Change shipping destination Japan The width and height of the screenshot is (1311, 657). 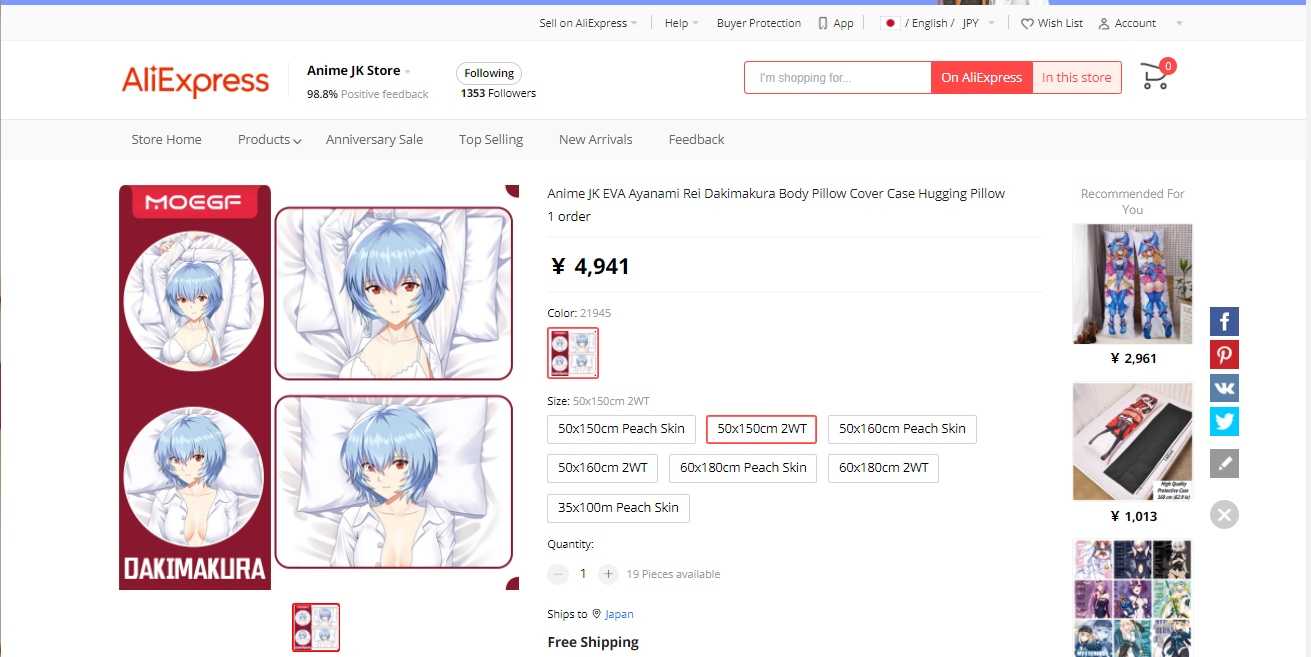(x=619, y=614)
